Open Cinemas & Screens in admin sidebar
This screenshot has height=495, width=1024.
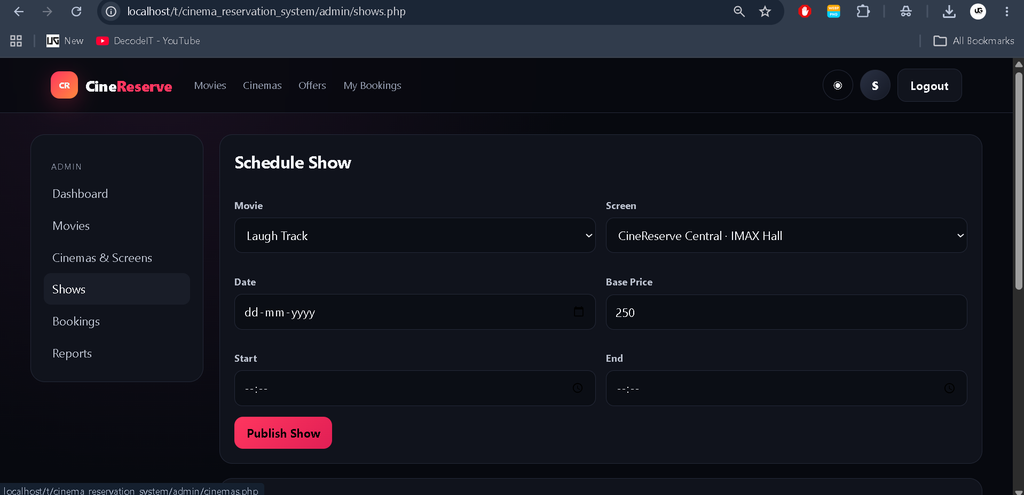tap(117, 258)
